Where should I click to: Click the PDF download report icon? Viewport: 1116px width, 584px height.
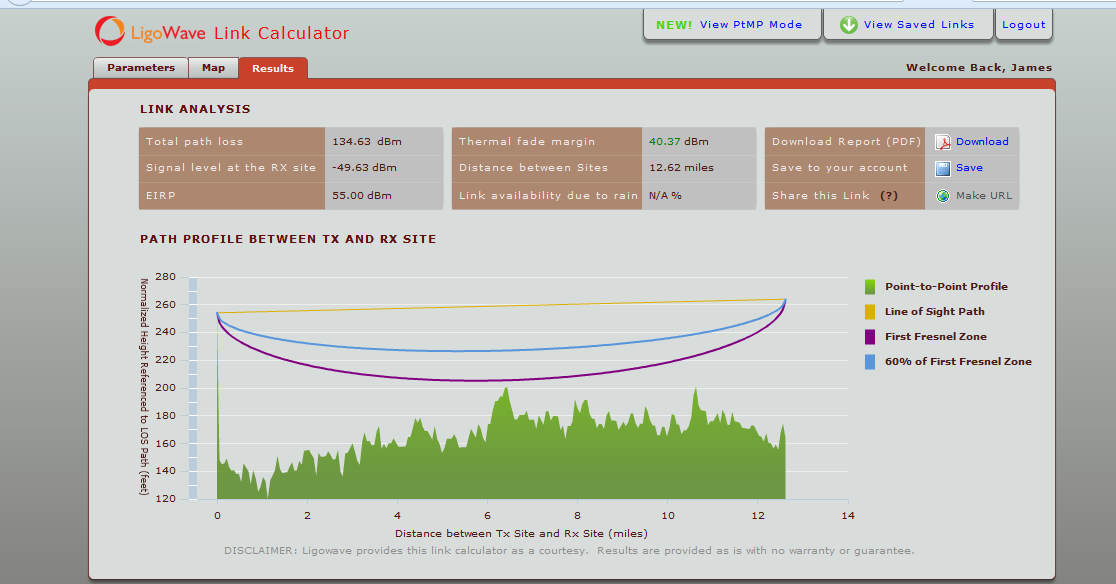coord(942,142)
